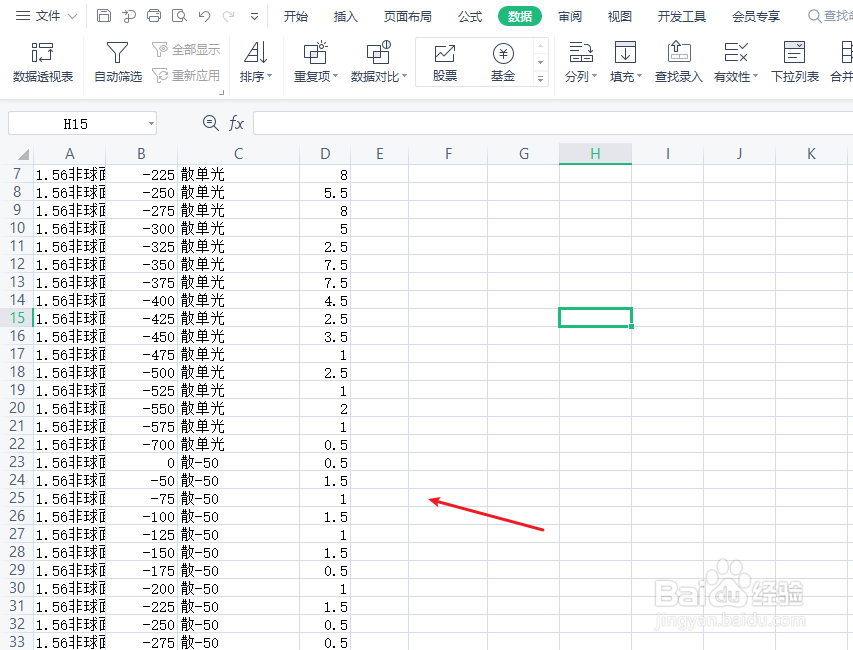Click cell B7 containing -225
Screen dimensions: 853x650
141,174
